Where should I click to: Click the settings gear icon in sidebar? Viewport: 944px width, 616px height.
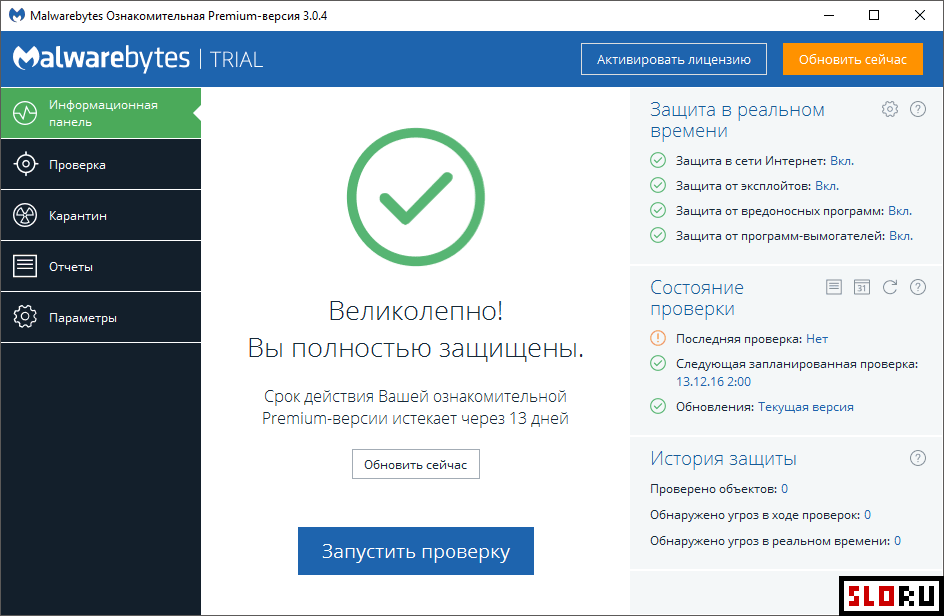pos(25,317)
